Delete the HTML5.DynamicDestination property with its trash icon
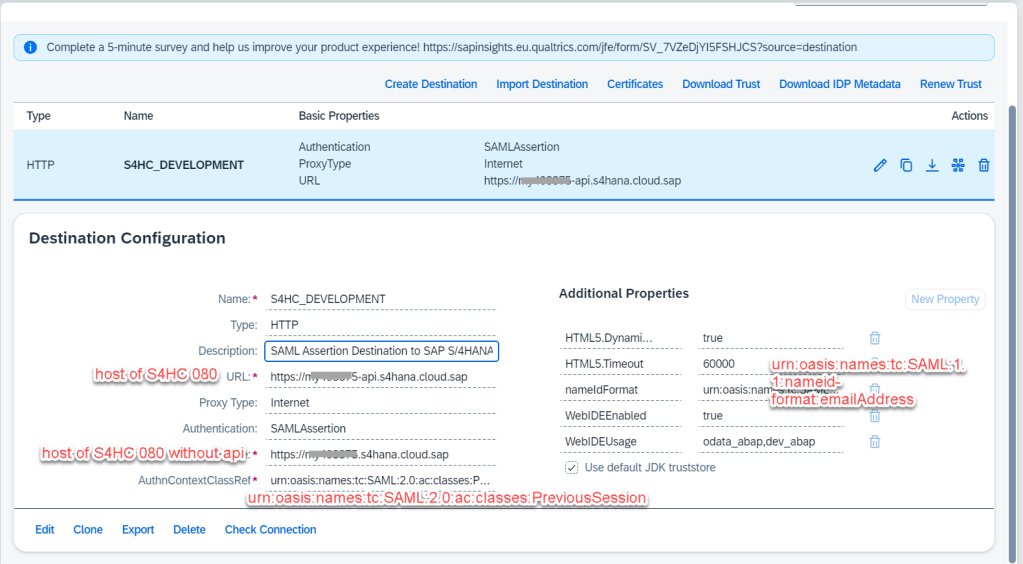This screenshot has height=564, width=1023. [x=875, y=338]
